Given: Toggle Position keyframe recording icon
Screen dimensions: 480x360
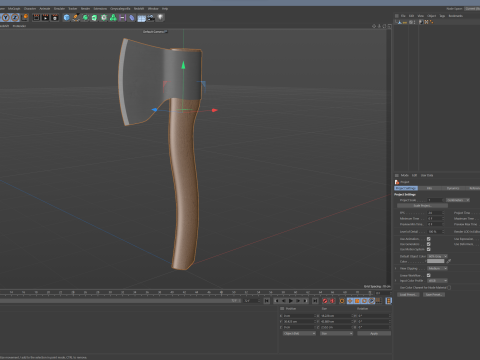Looking at the screenshot, I should (x=350, y=301).
